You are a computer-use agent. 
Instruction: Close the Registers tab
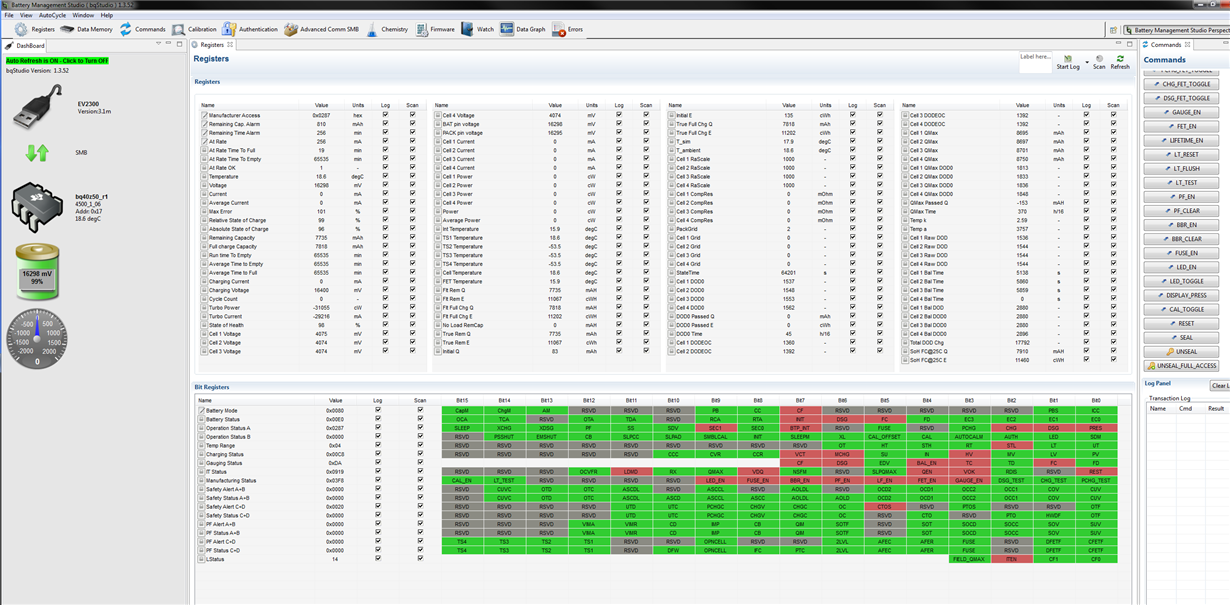pyautogui.click(x=230, y=45)
